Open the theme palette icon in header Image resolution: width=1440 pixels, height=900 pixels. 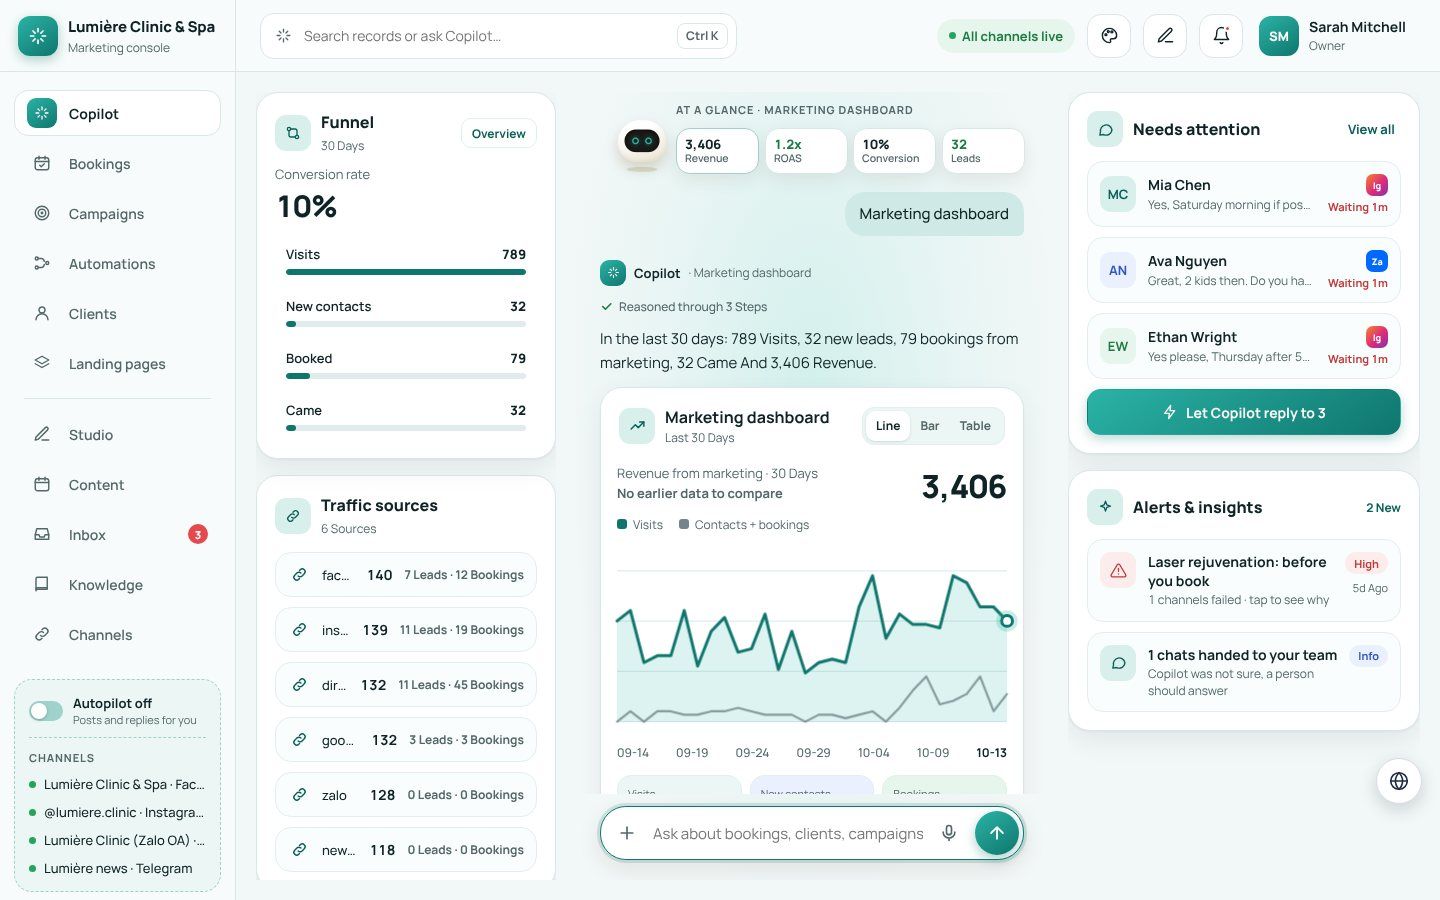point(1109,36)
